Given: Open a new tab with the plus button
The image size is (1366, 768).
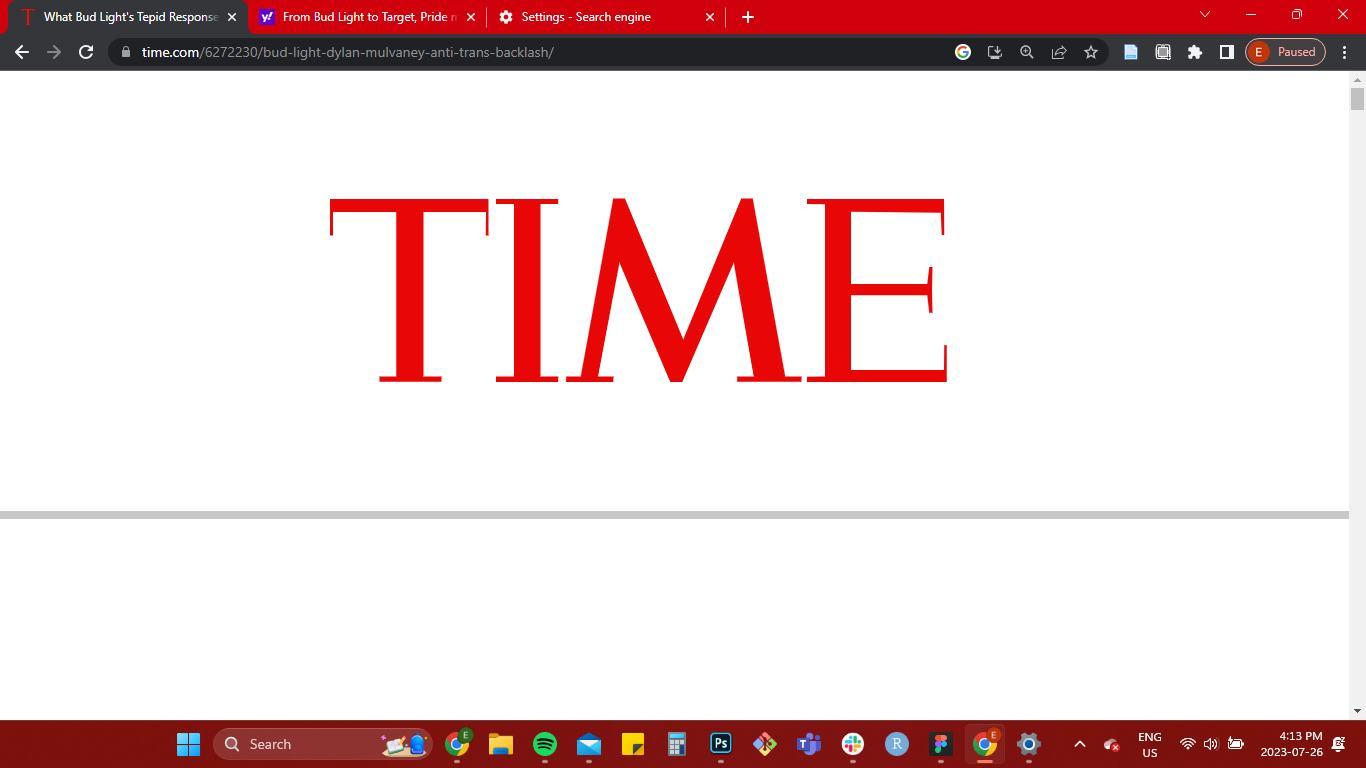Looking at the screenshot, I should point(748,17).
